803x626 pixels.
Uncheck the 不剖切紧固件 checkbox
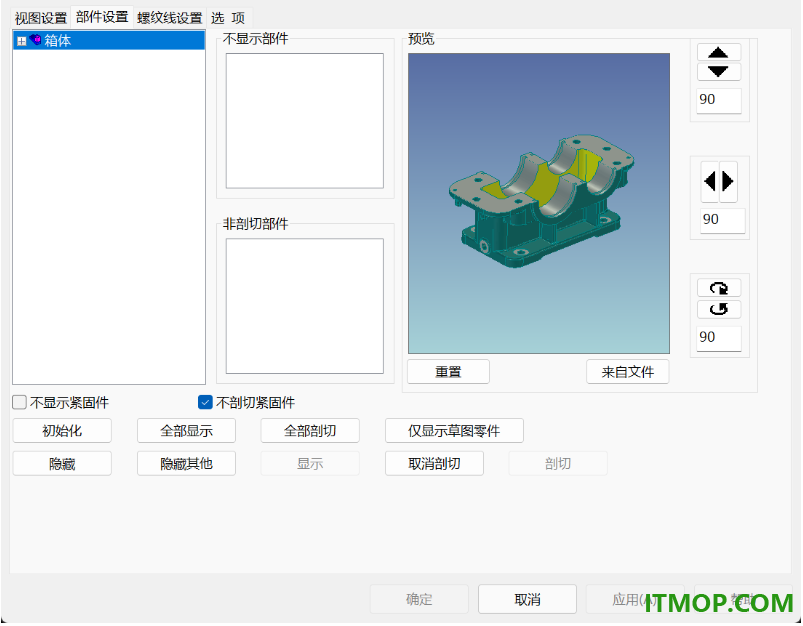pos(205,403)
